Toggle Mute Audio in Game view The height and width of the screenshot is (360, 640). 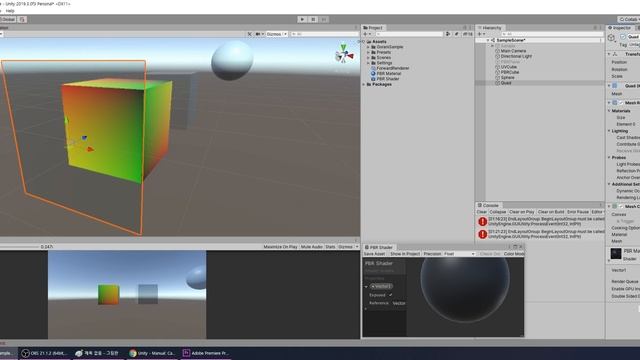311,247
